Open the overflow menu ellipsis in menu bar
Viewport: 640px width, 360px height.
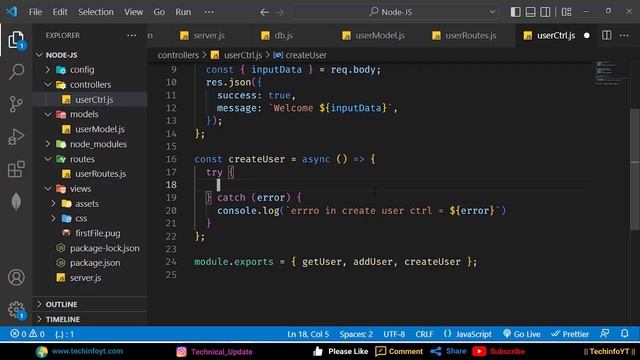click(x=209, y=12)
